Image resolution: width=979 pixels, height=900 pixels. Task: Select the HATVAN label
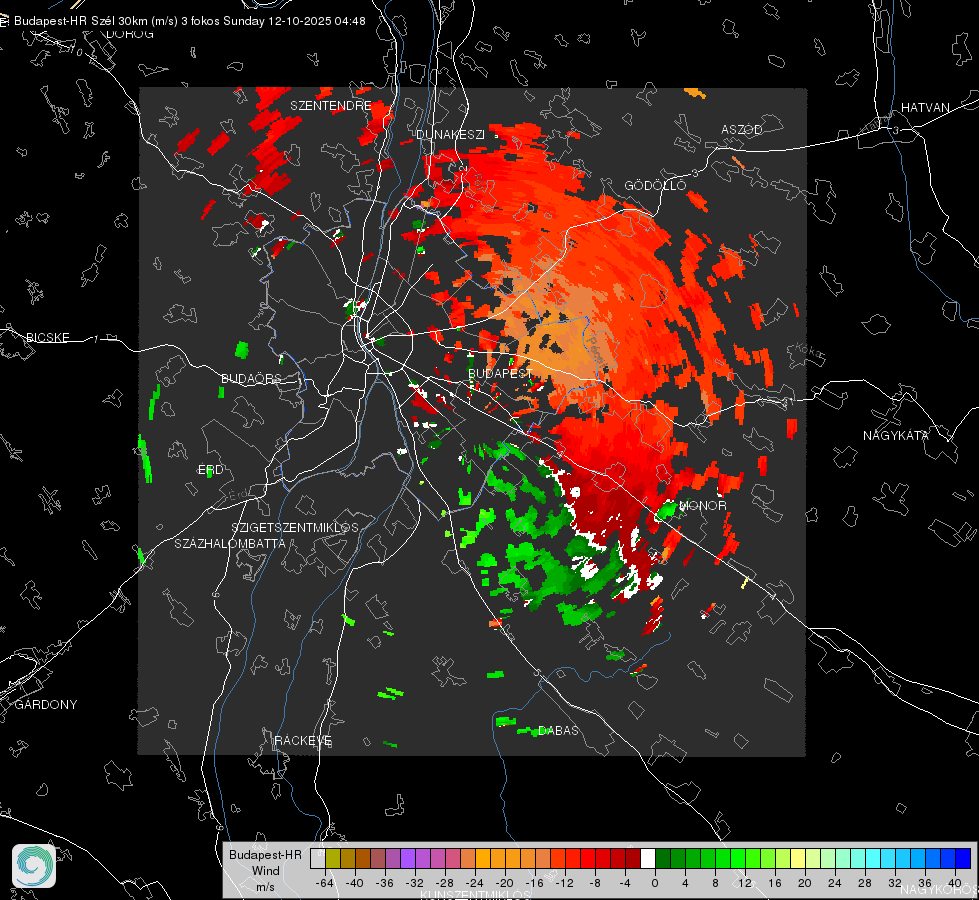click(x=925, y=107)
